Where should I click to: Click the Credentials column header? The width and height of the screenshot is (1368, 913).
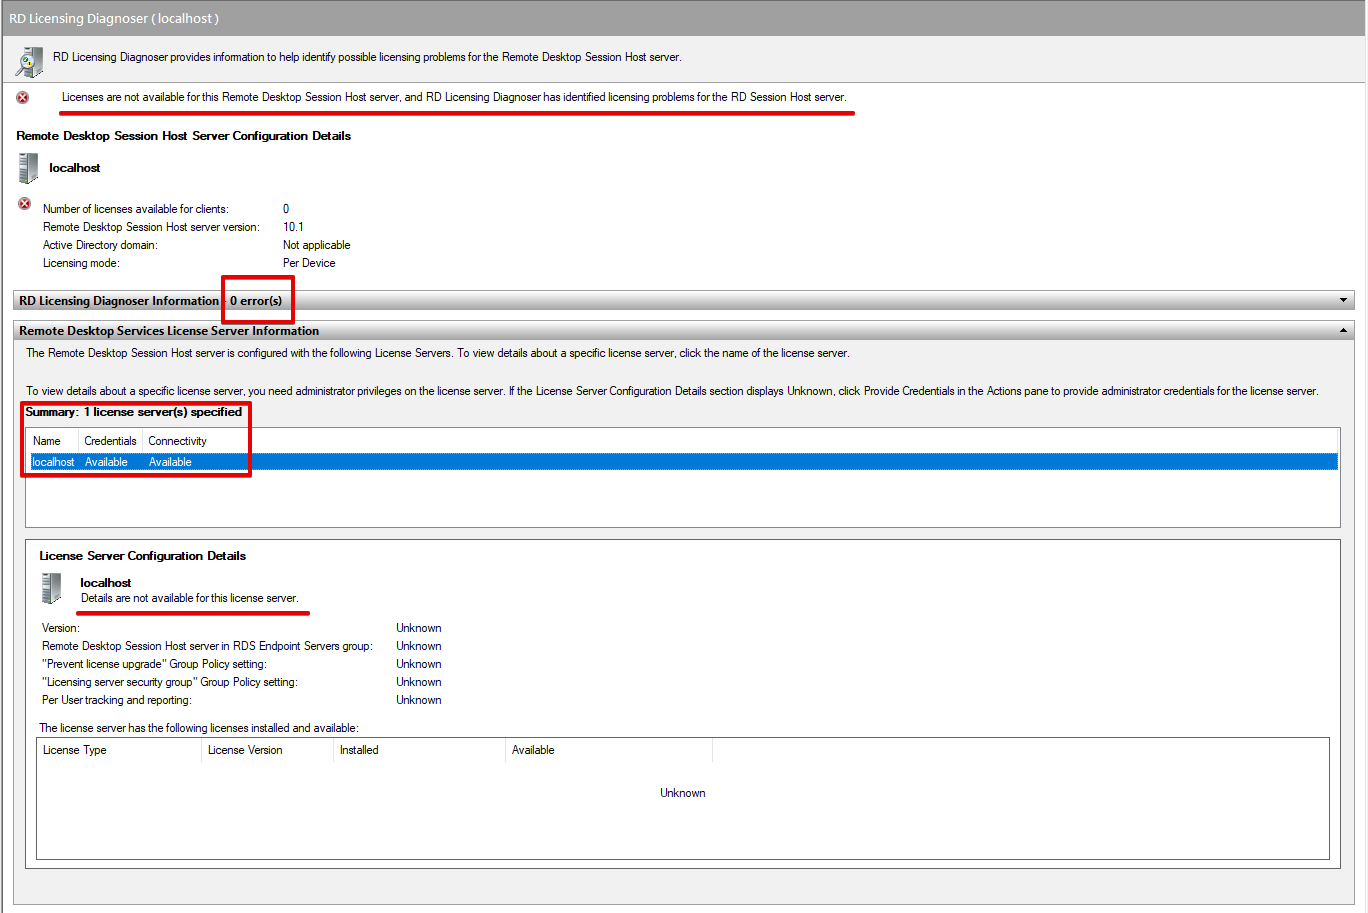110,441
